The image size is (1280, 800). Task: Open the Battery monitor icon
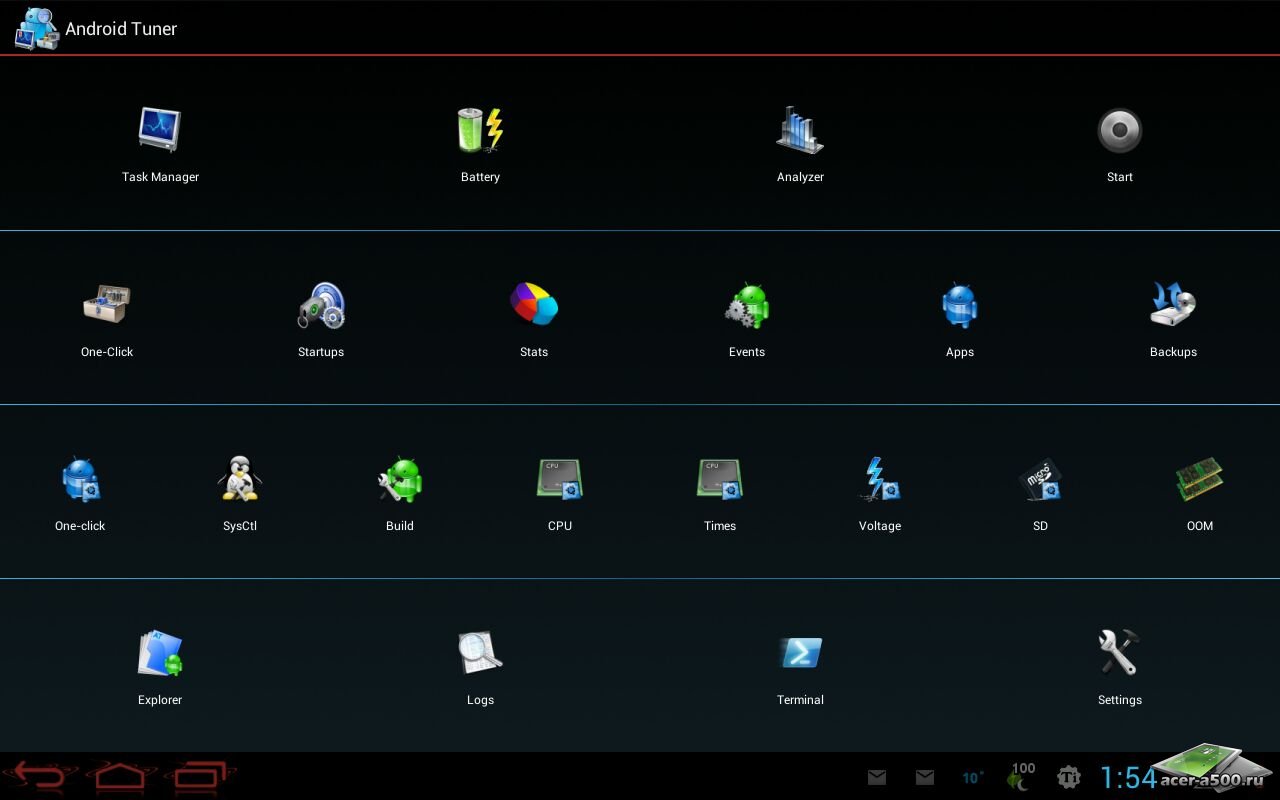[x=480, y=130]
